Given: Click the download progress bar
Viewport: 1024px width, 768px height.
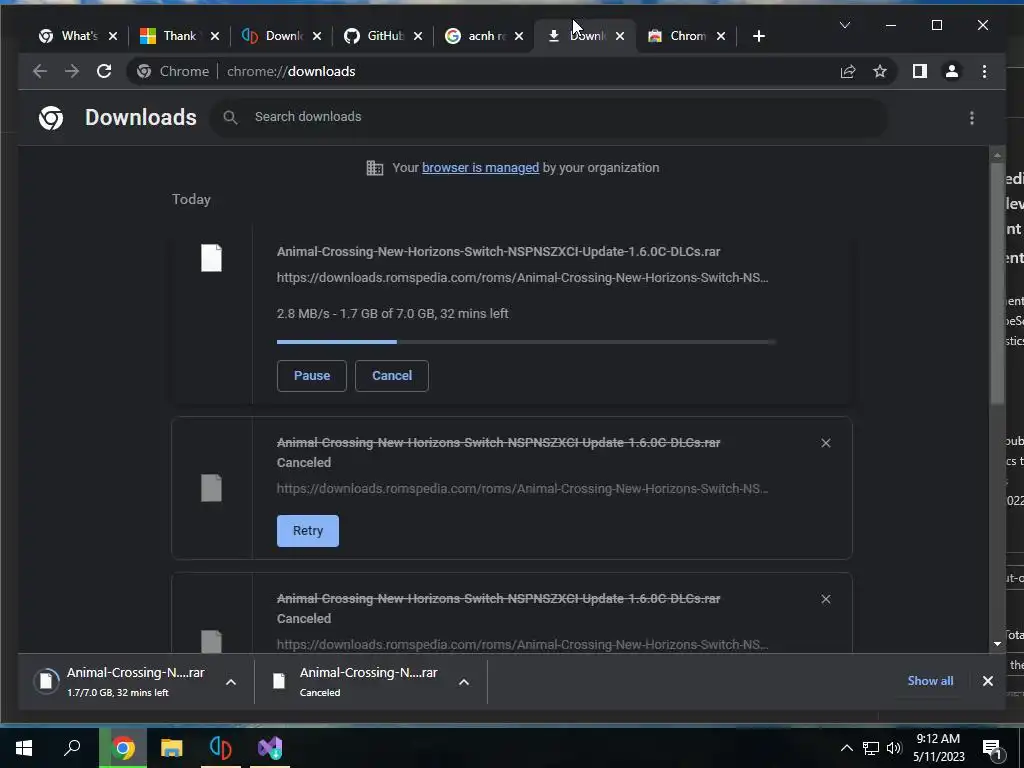Looking at the screenshot, I should (526, 342).
